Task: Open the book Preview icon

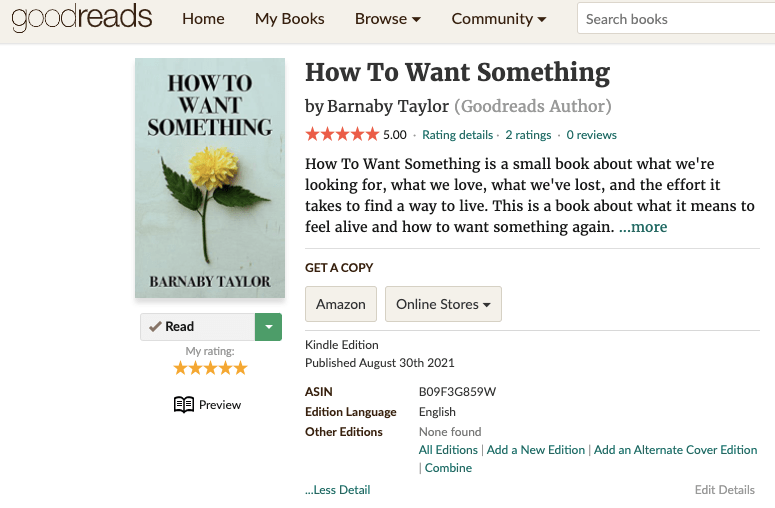Action: [x=184, y=405]
